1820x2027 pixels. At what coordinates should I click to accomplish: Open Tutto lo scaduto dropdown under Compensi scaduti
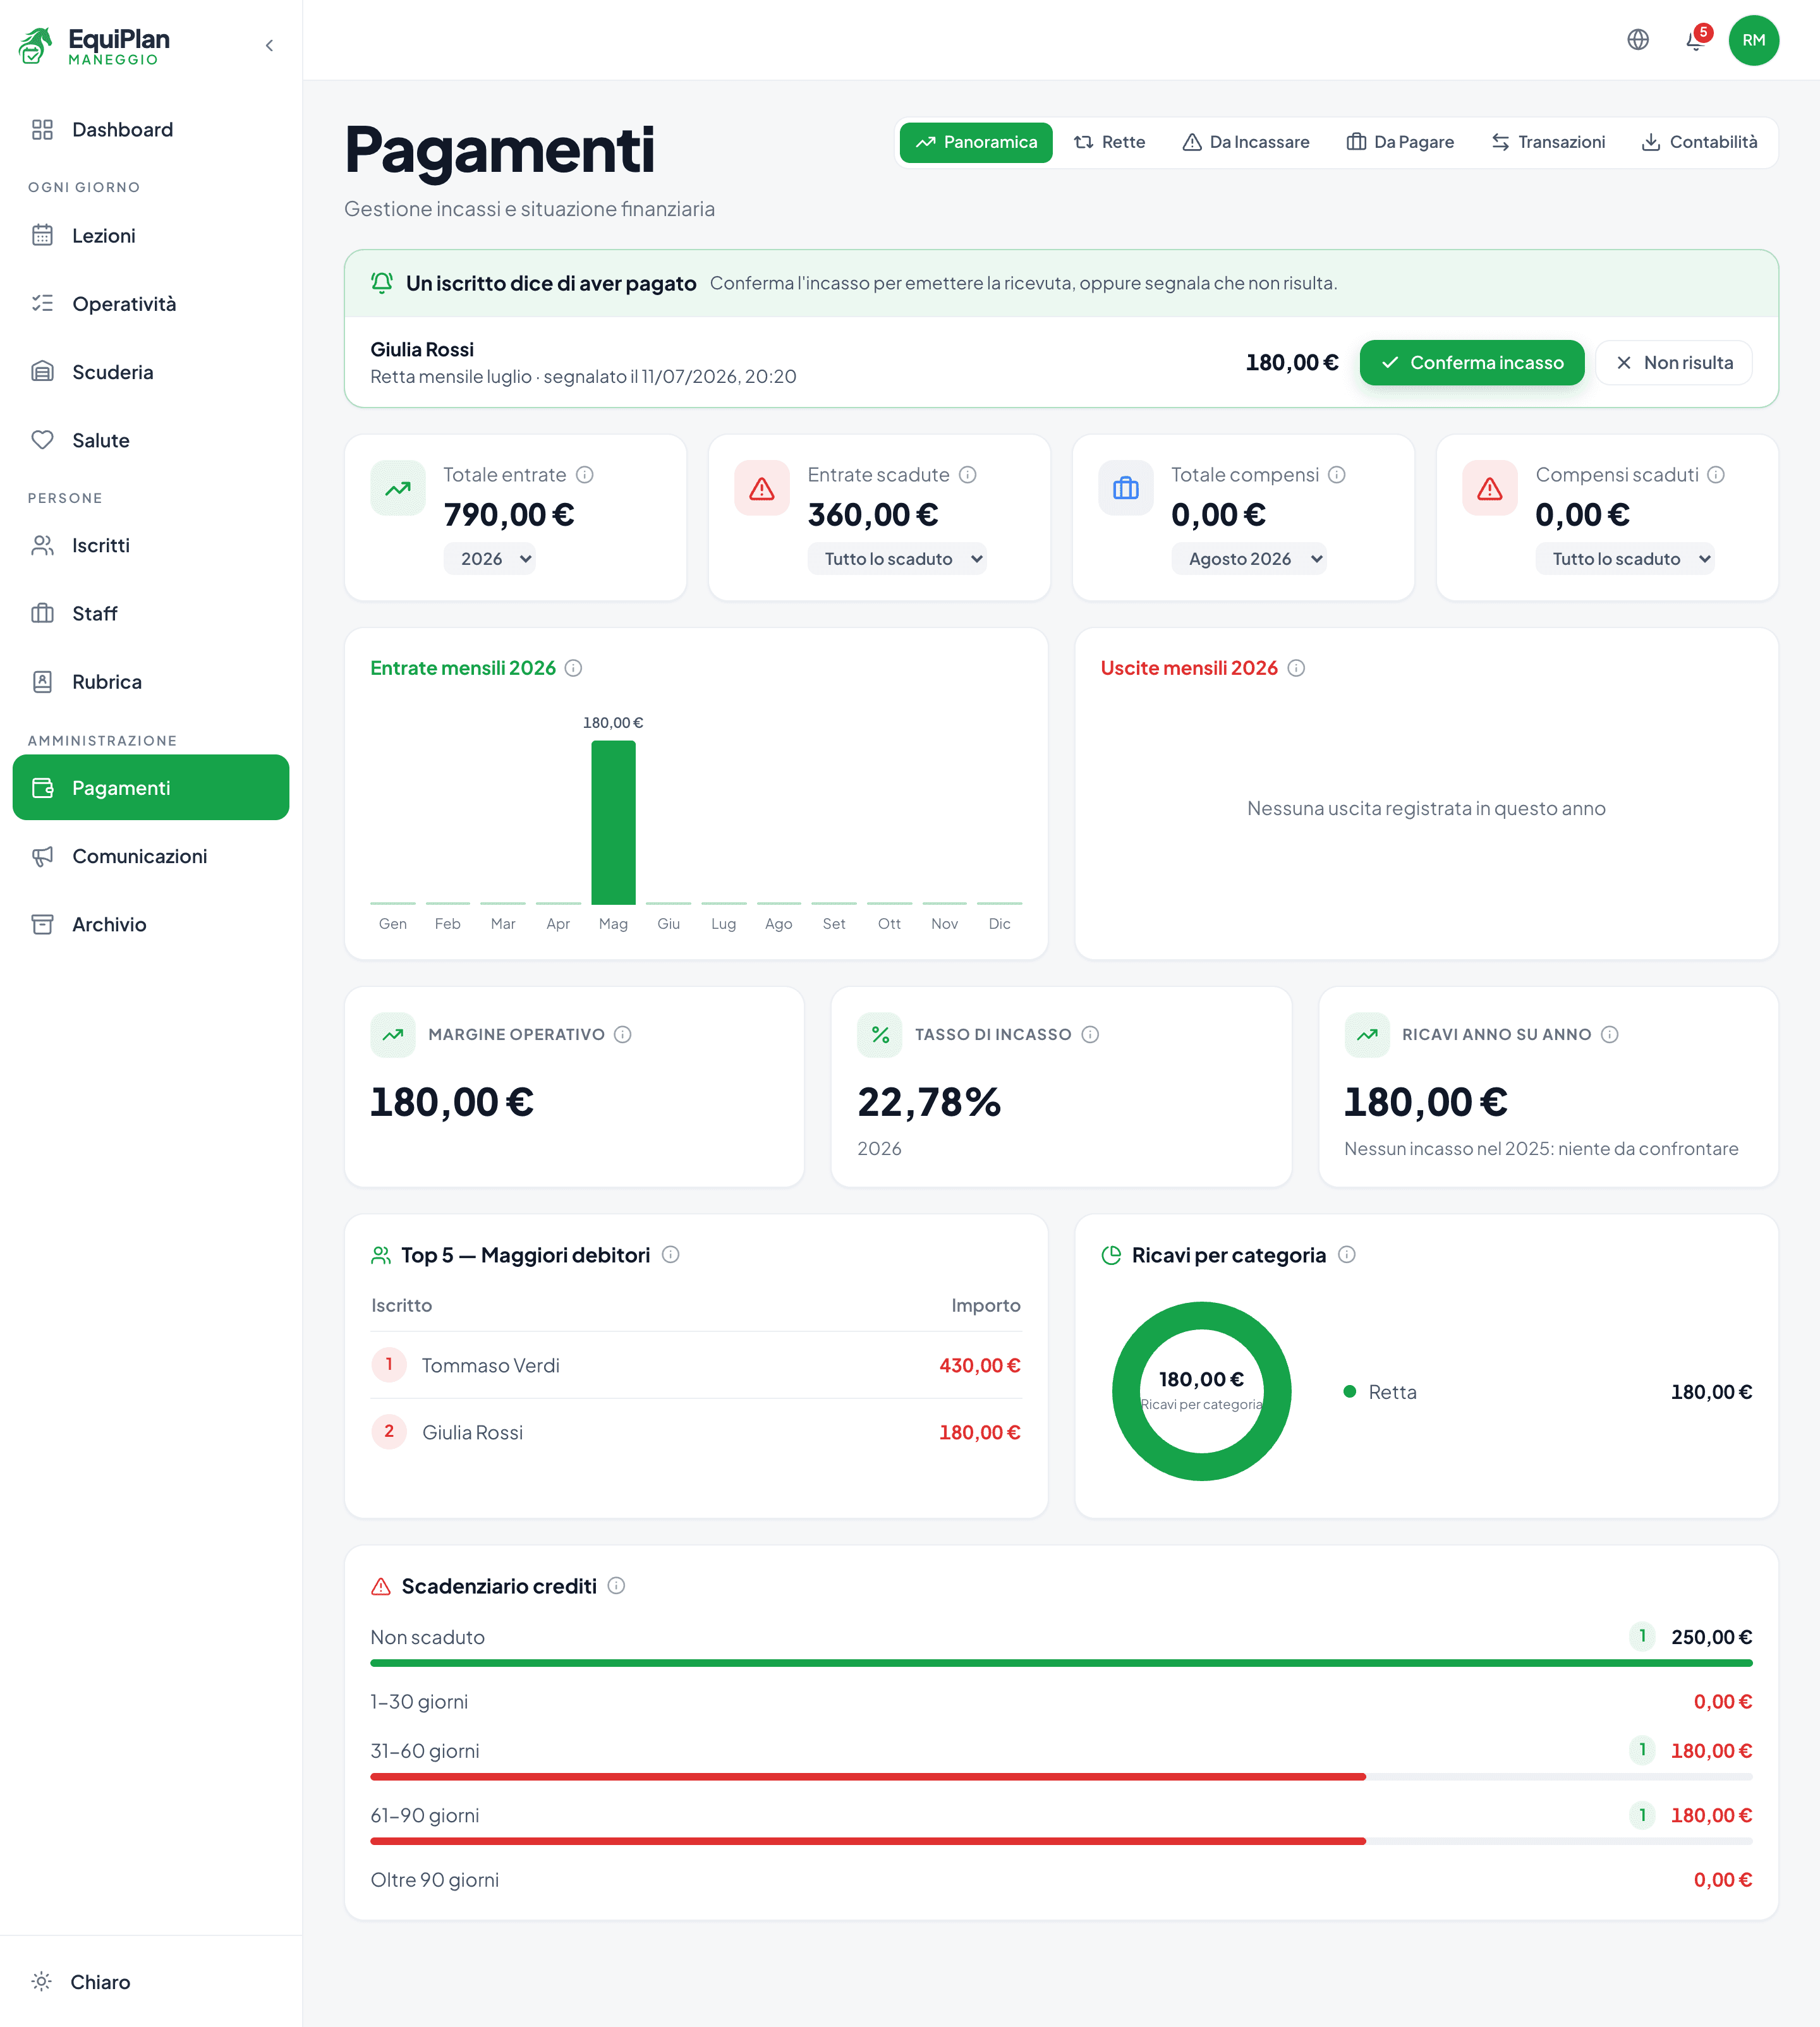coord(1625,559)
